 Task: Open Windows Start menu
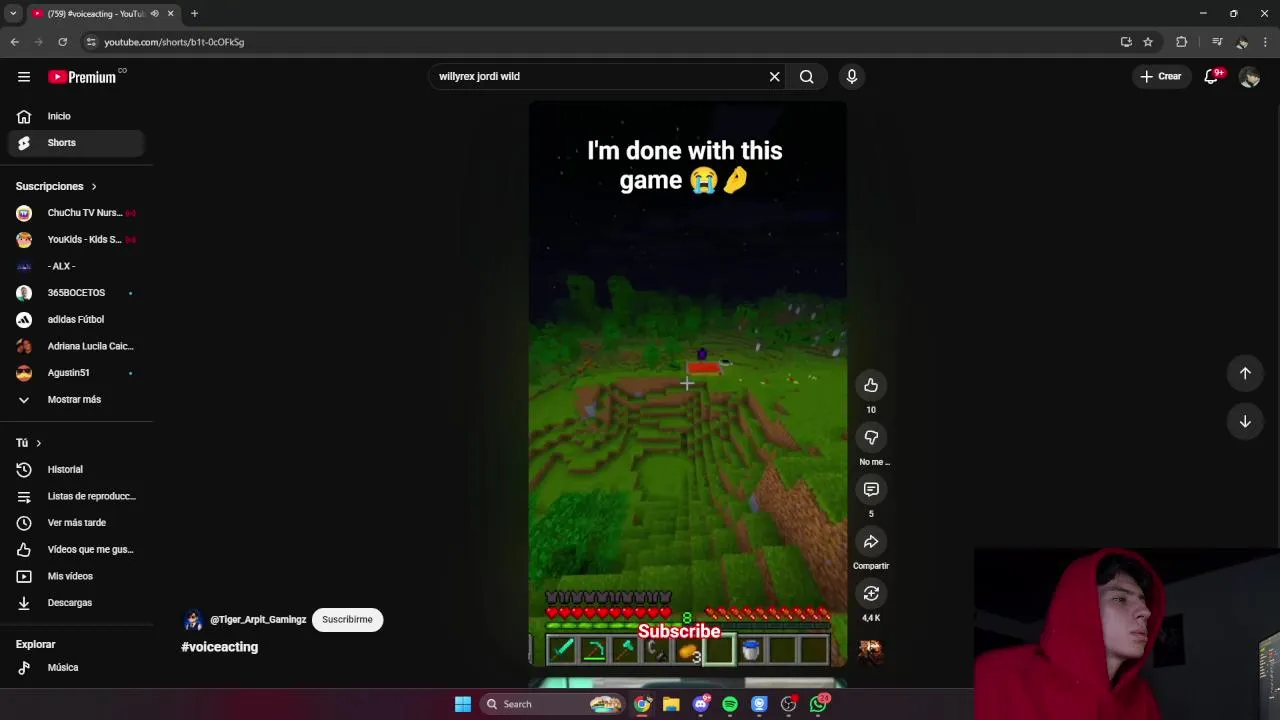coord(463,704)
